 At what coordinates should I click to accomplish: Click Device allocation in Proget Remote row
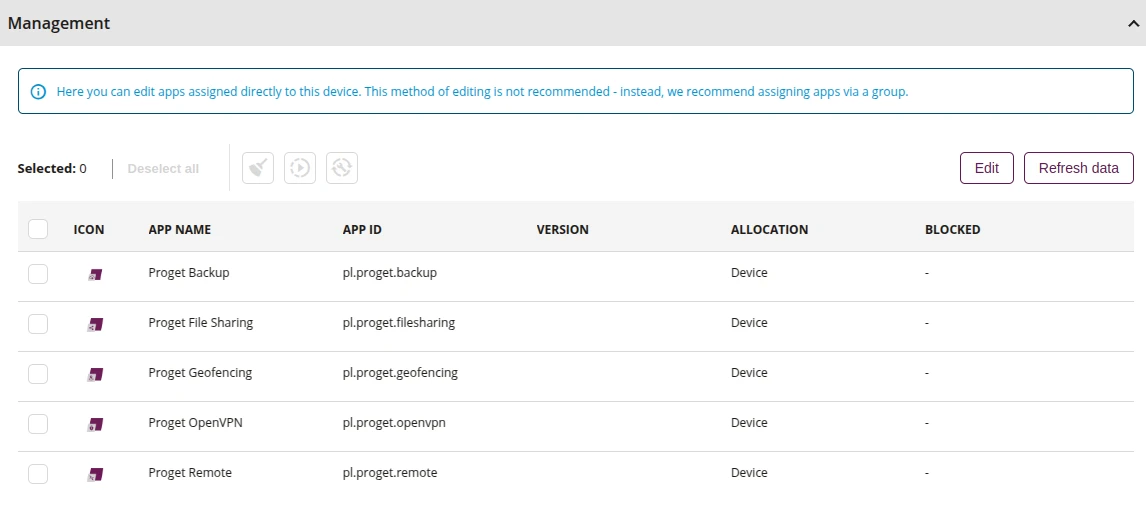749,472
